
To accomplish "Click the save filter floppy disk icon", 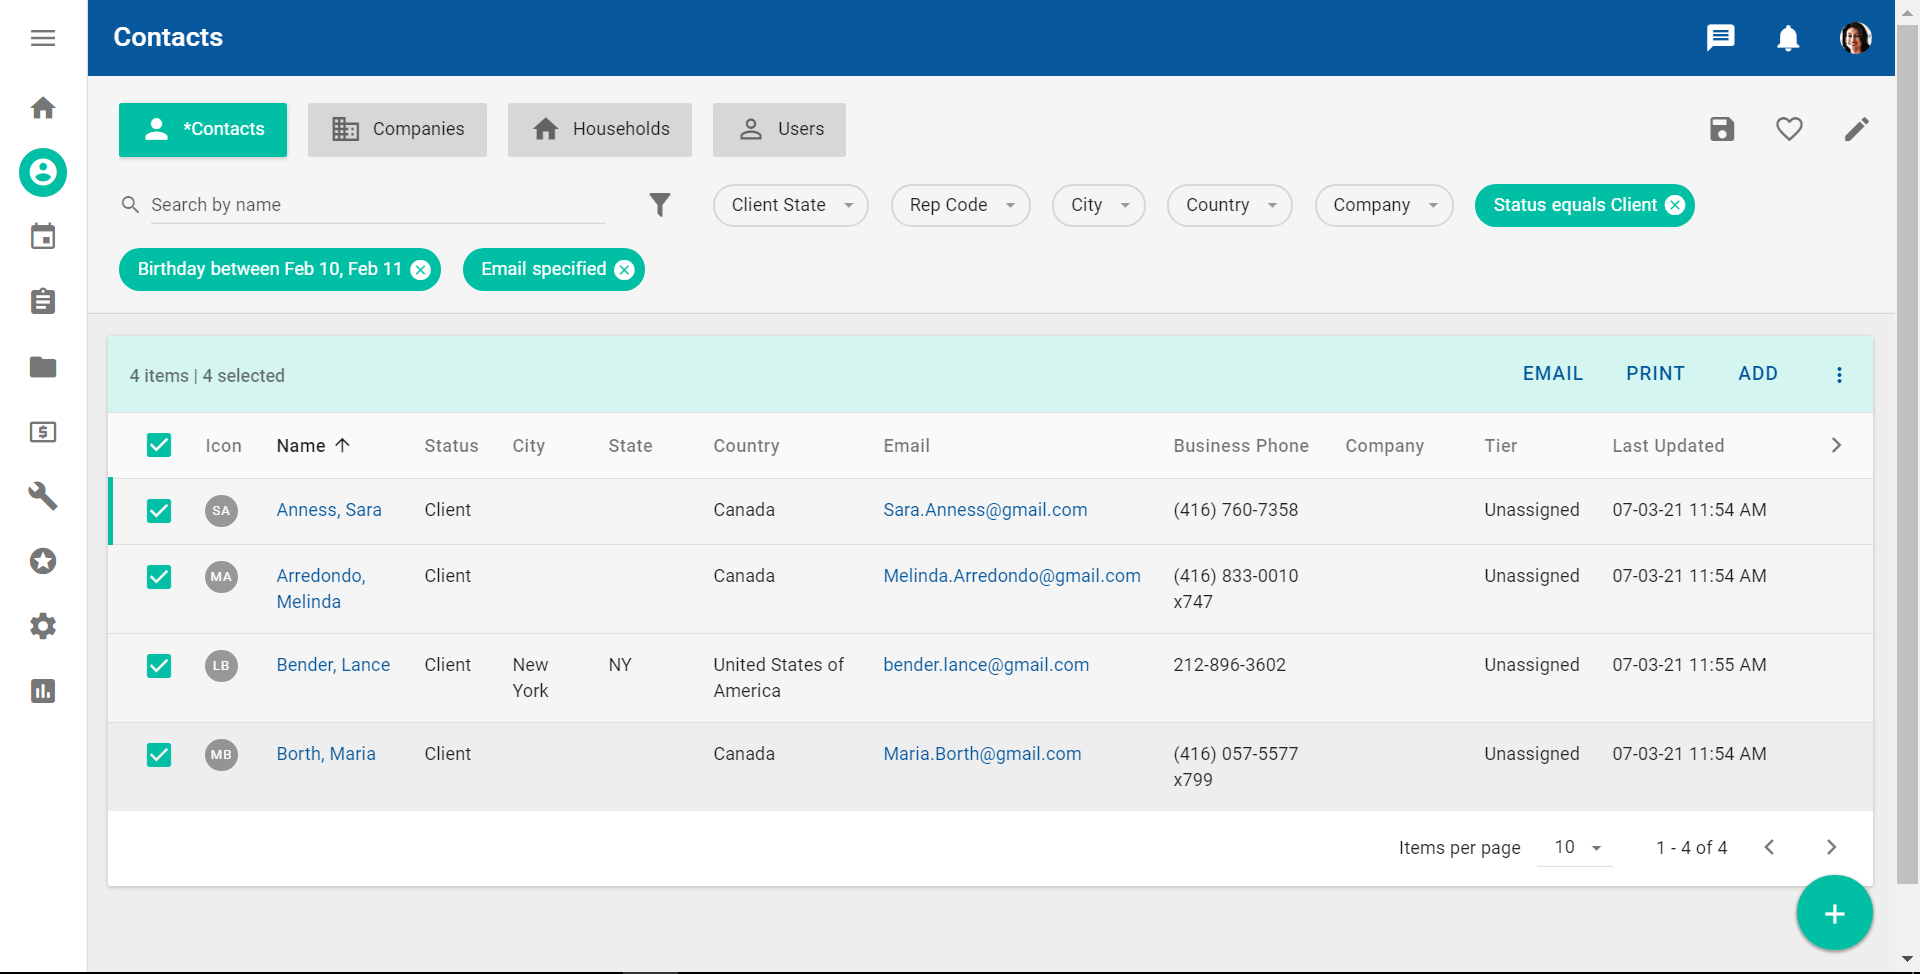I will click(x=1721, y=129).
